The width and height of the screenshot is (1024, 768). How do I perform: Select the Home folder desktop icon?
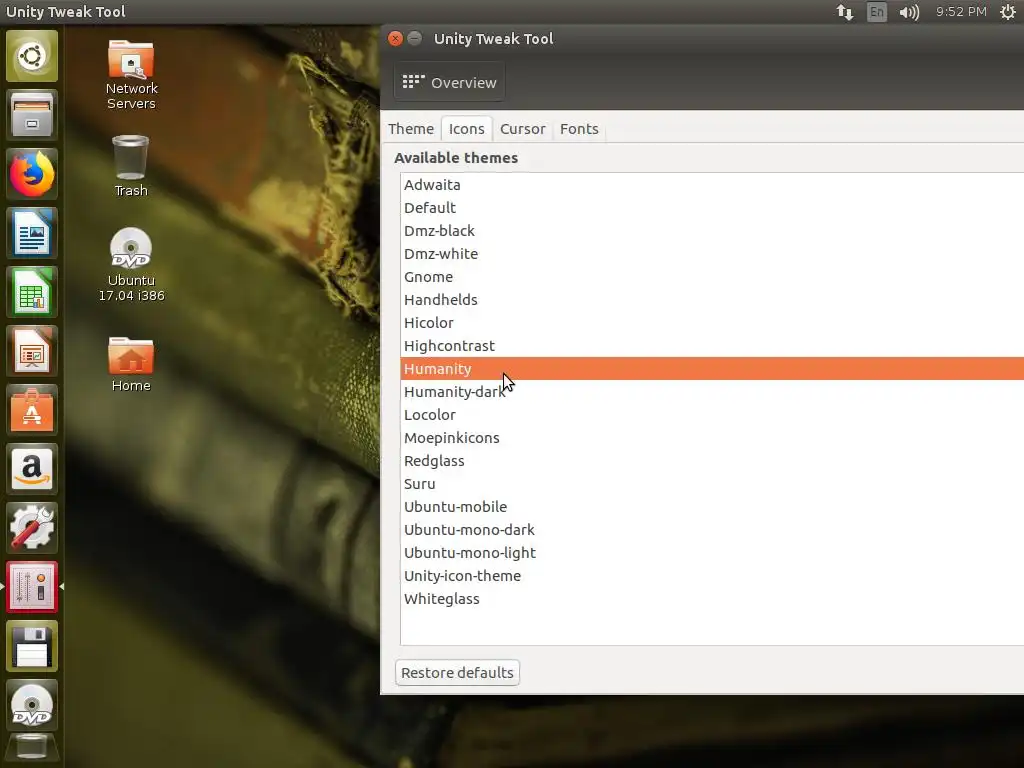click(x=131, y=364)
